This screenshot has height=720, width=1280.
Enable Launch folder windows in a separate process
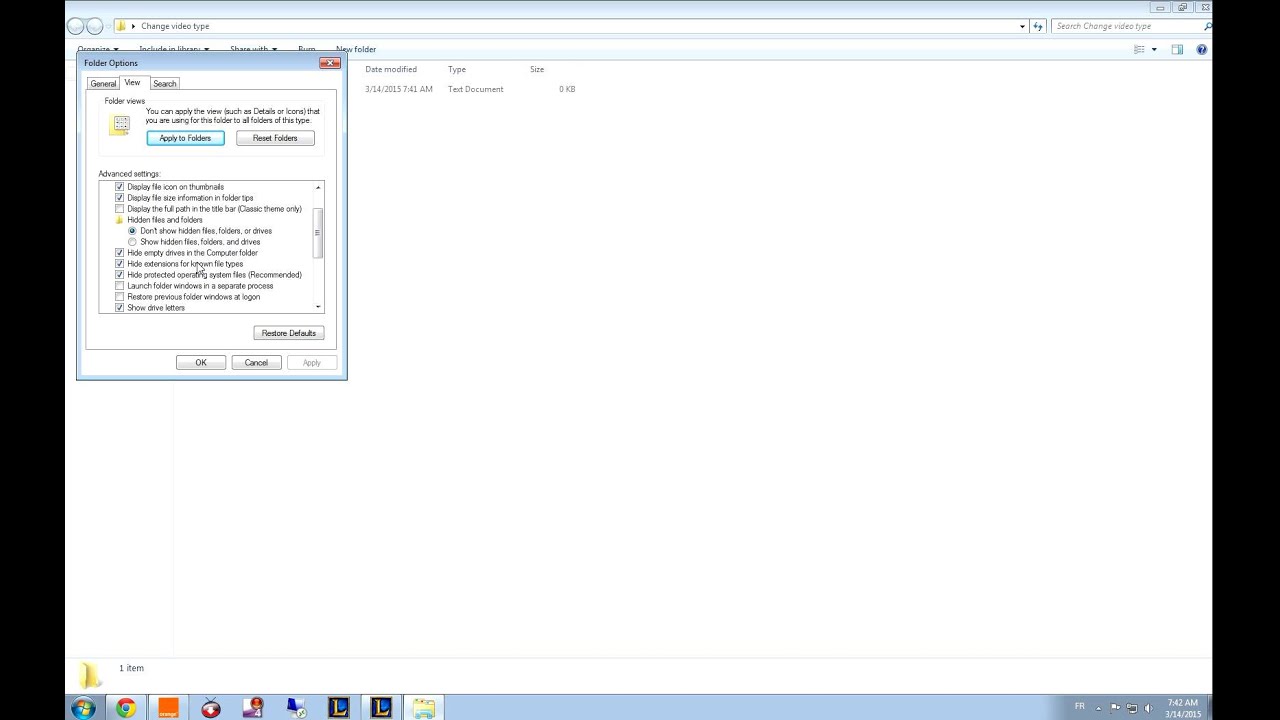coord(120,285)
